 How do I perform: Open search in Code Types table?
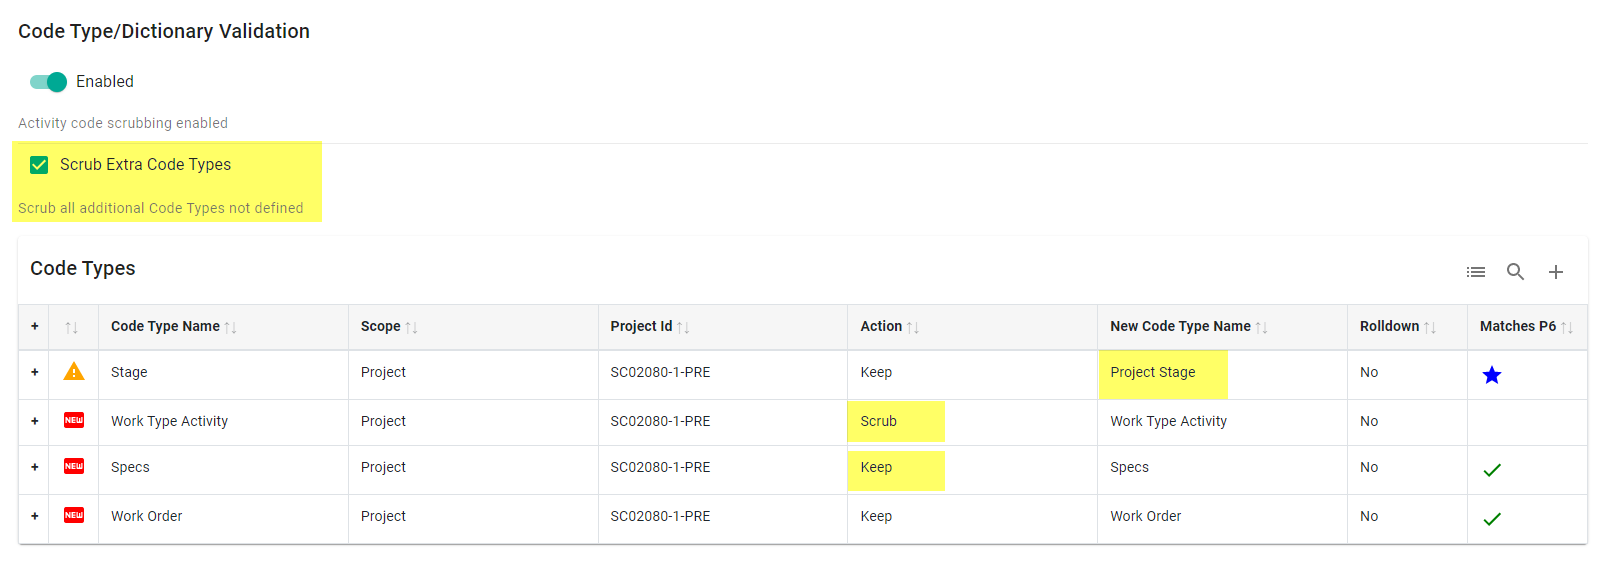pyautogui.click(x=1515, y=272)
